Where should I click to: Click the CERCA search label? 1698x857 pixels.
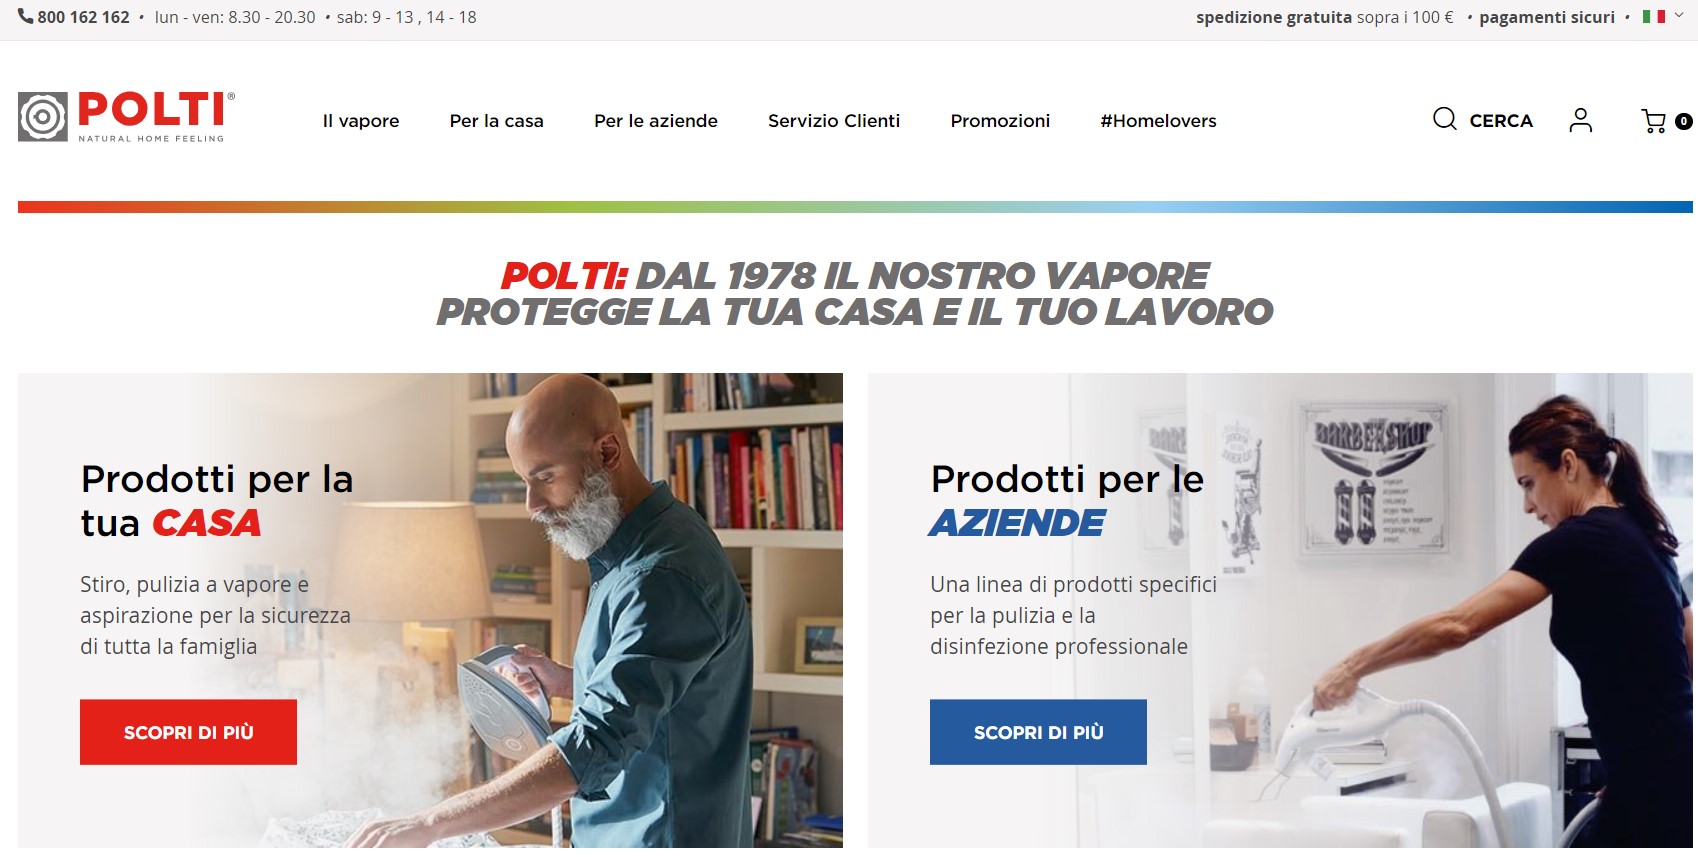[x=1501, y=121]
